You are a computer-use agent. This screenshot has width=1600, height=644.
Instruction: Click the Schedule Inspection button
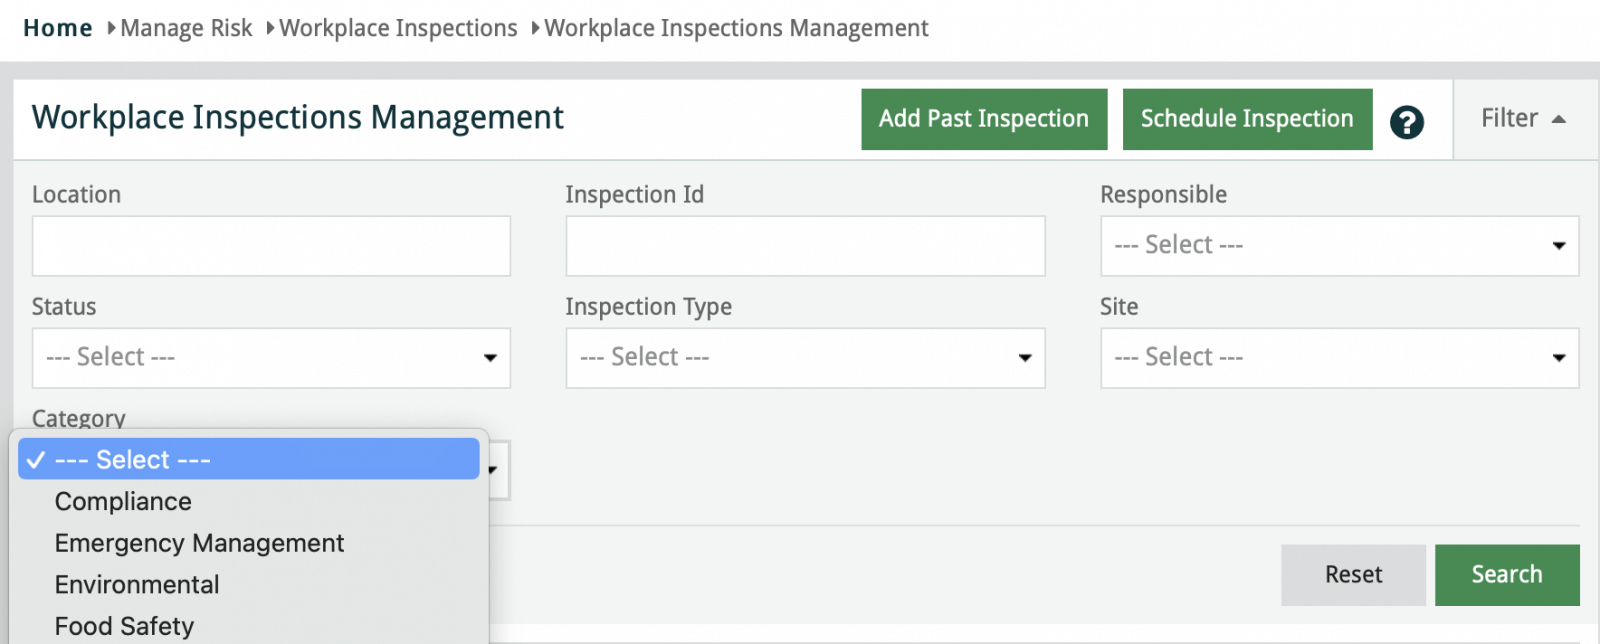[1246, 119]
